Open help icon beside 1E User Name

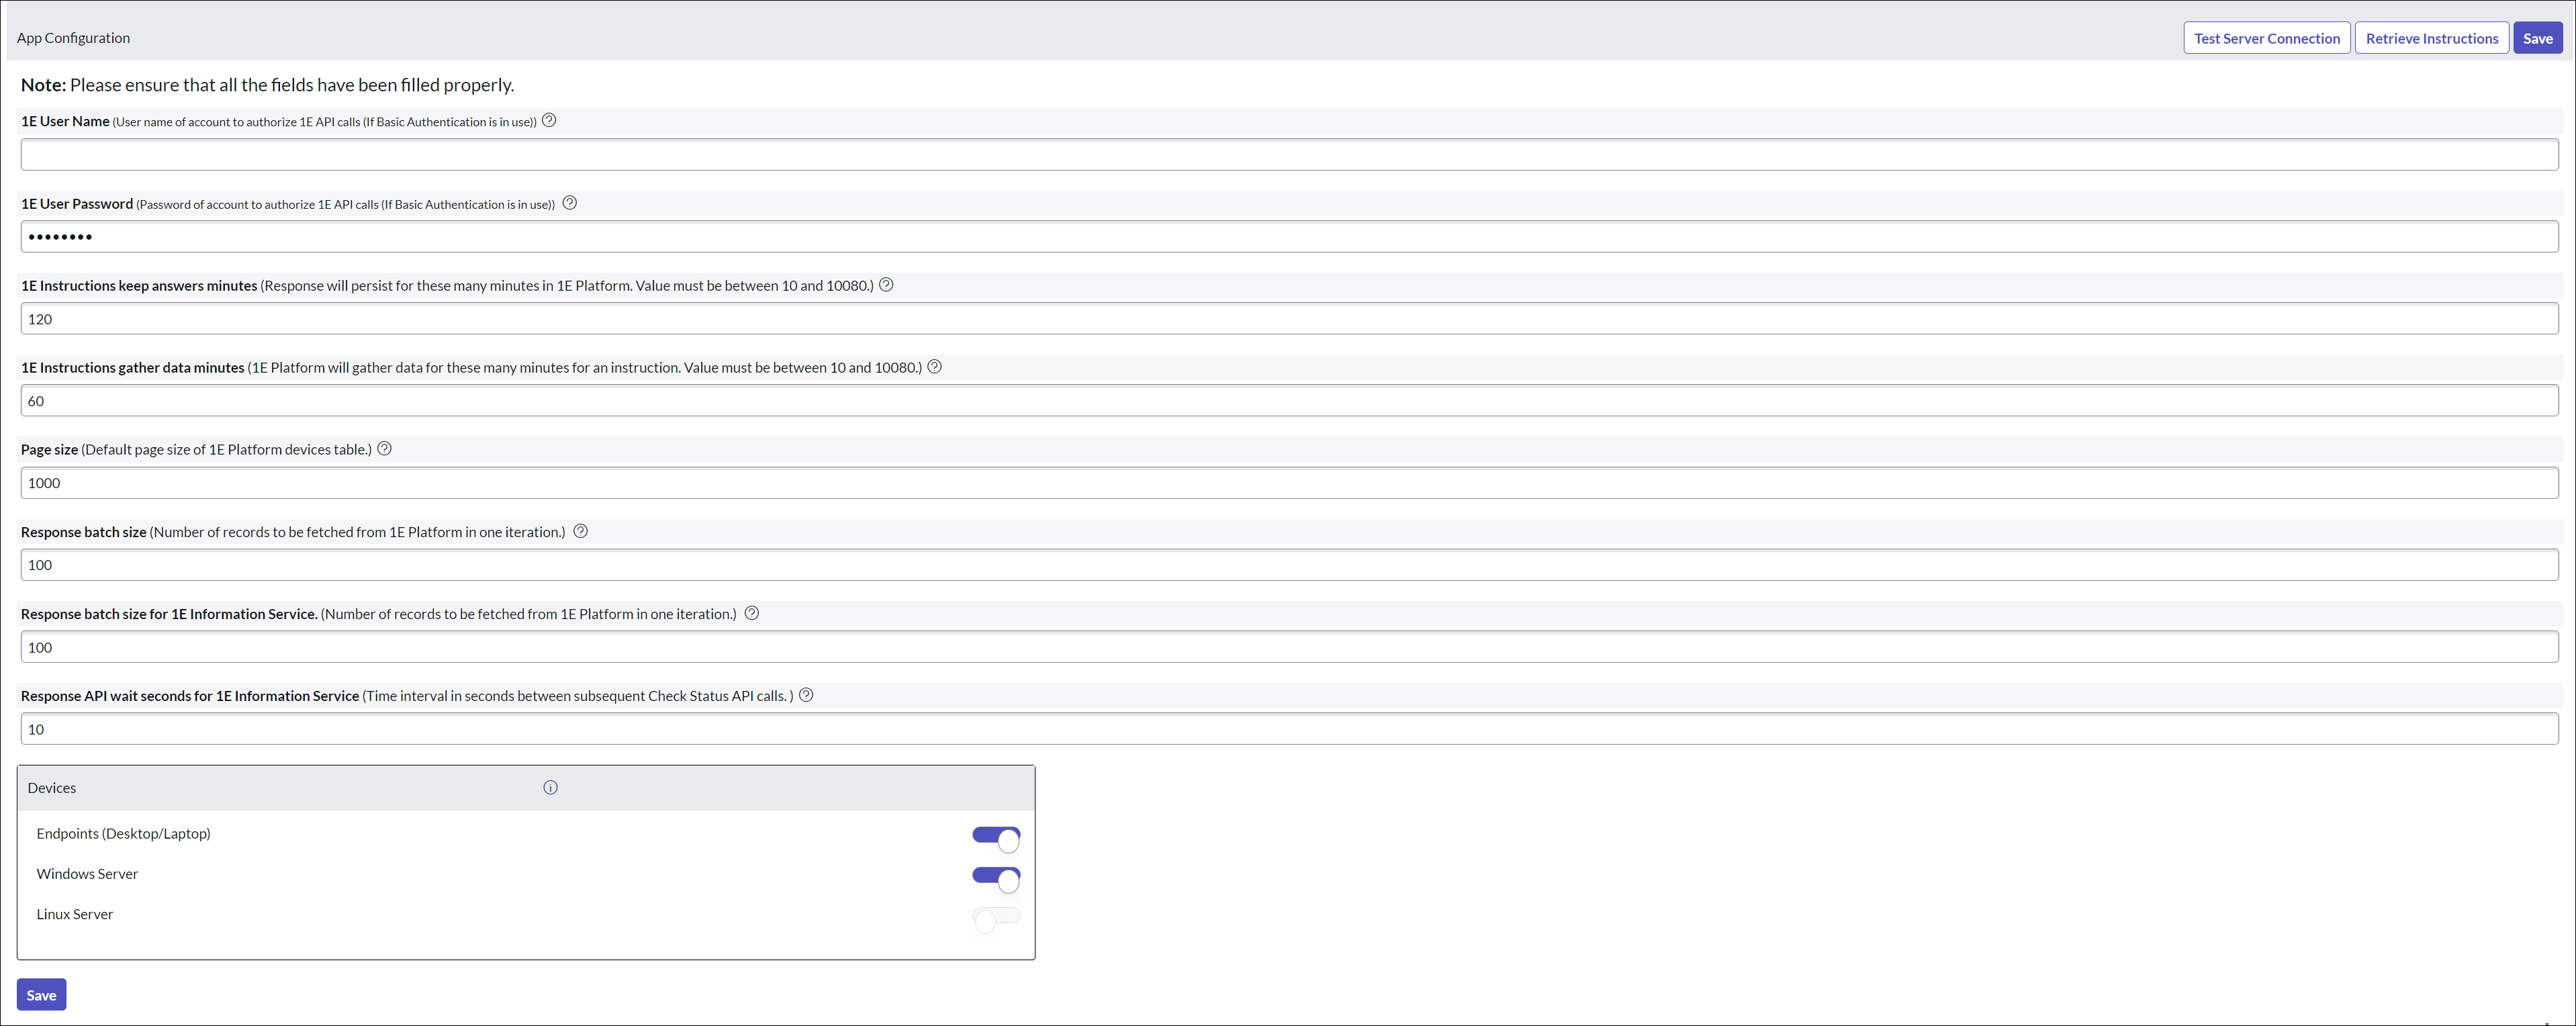[x=549, y=121]
